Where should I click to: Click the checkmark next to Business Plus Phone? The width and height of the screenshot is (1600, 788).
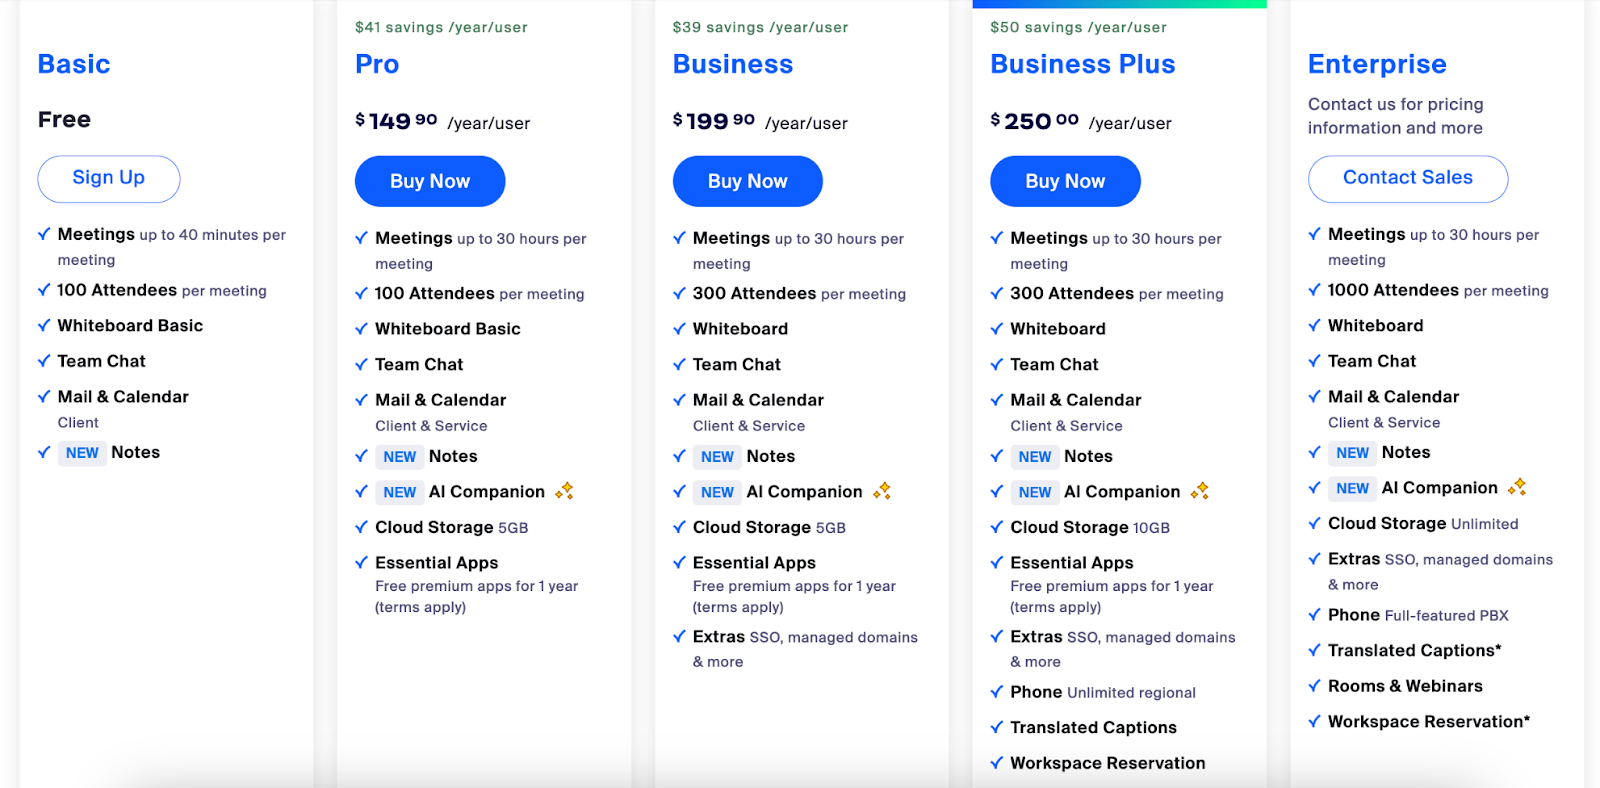point(997,692)
